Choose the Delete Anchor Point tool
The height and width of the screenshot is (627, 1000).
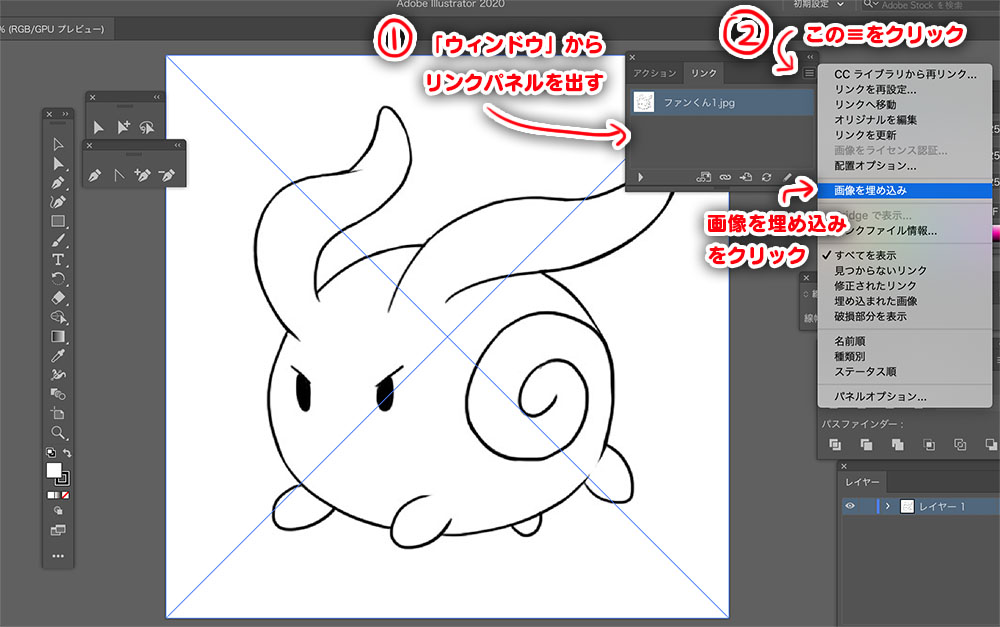click(166, 175)
